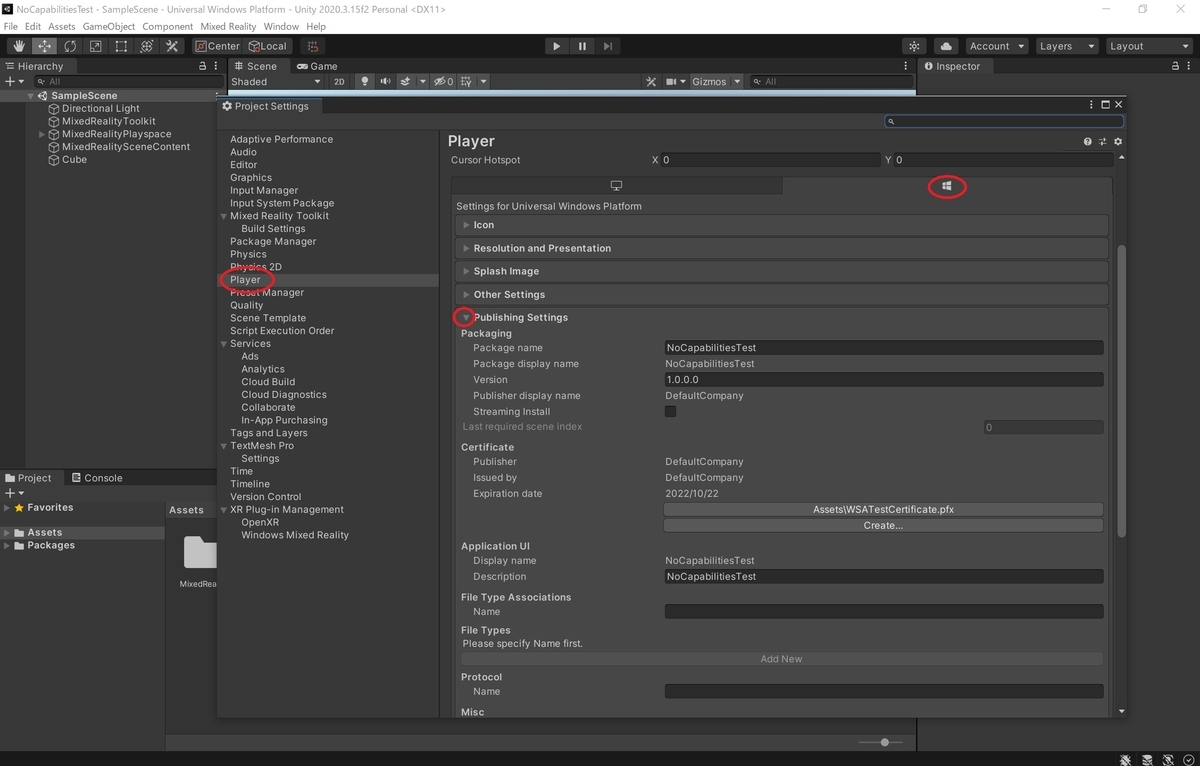Open the Assets menu

click(61, 26)
